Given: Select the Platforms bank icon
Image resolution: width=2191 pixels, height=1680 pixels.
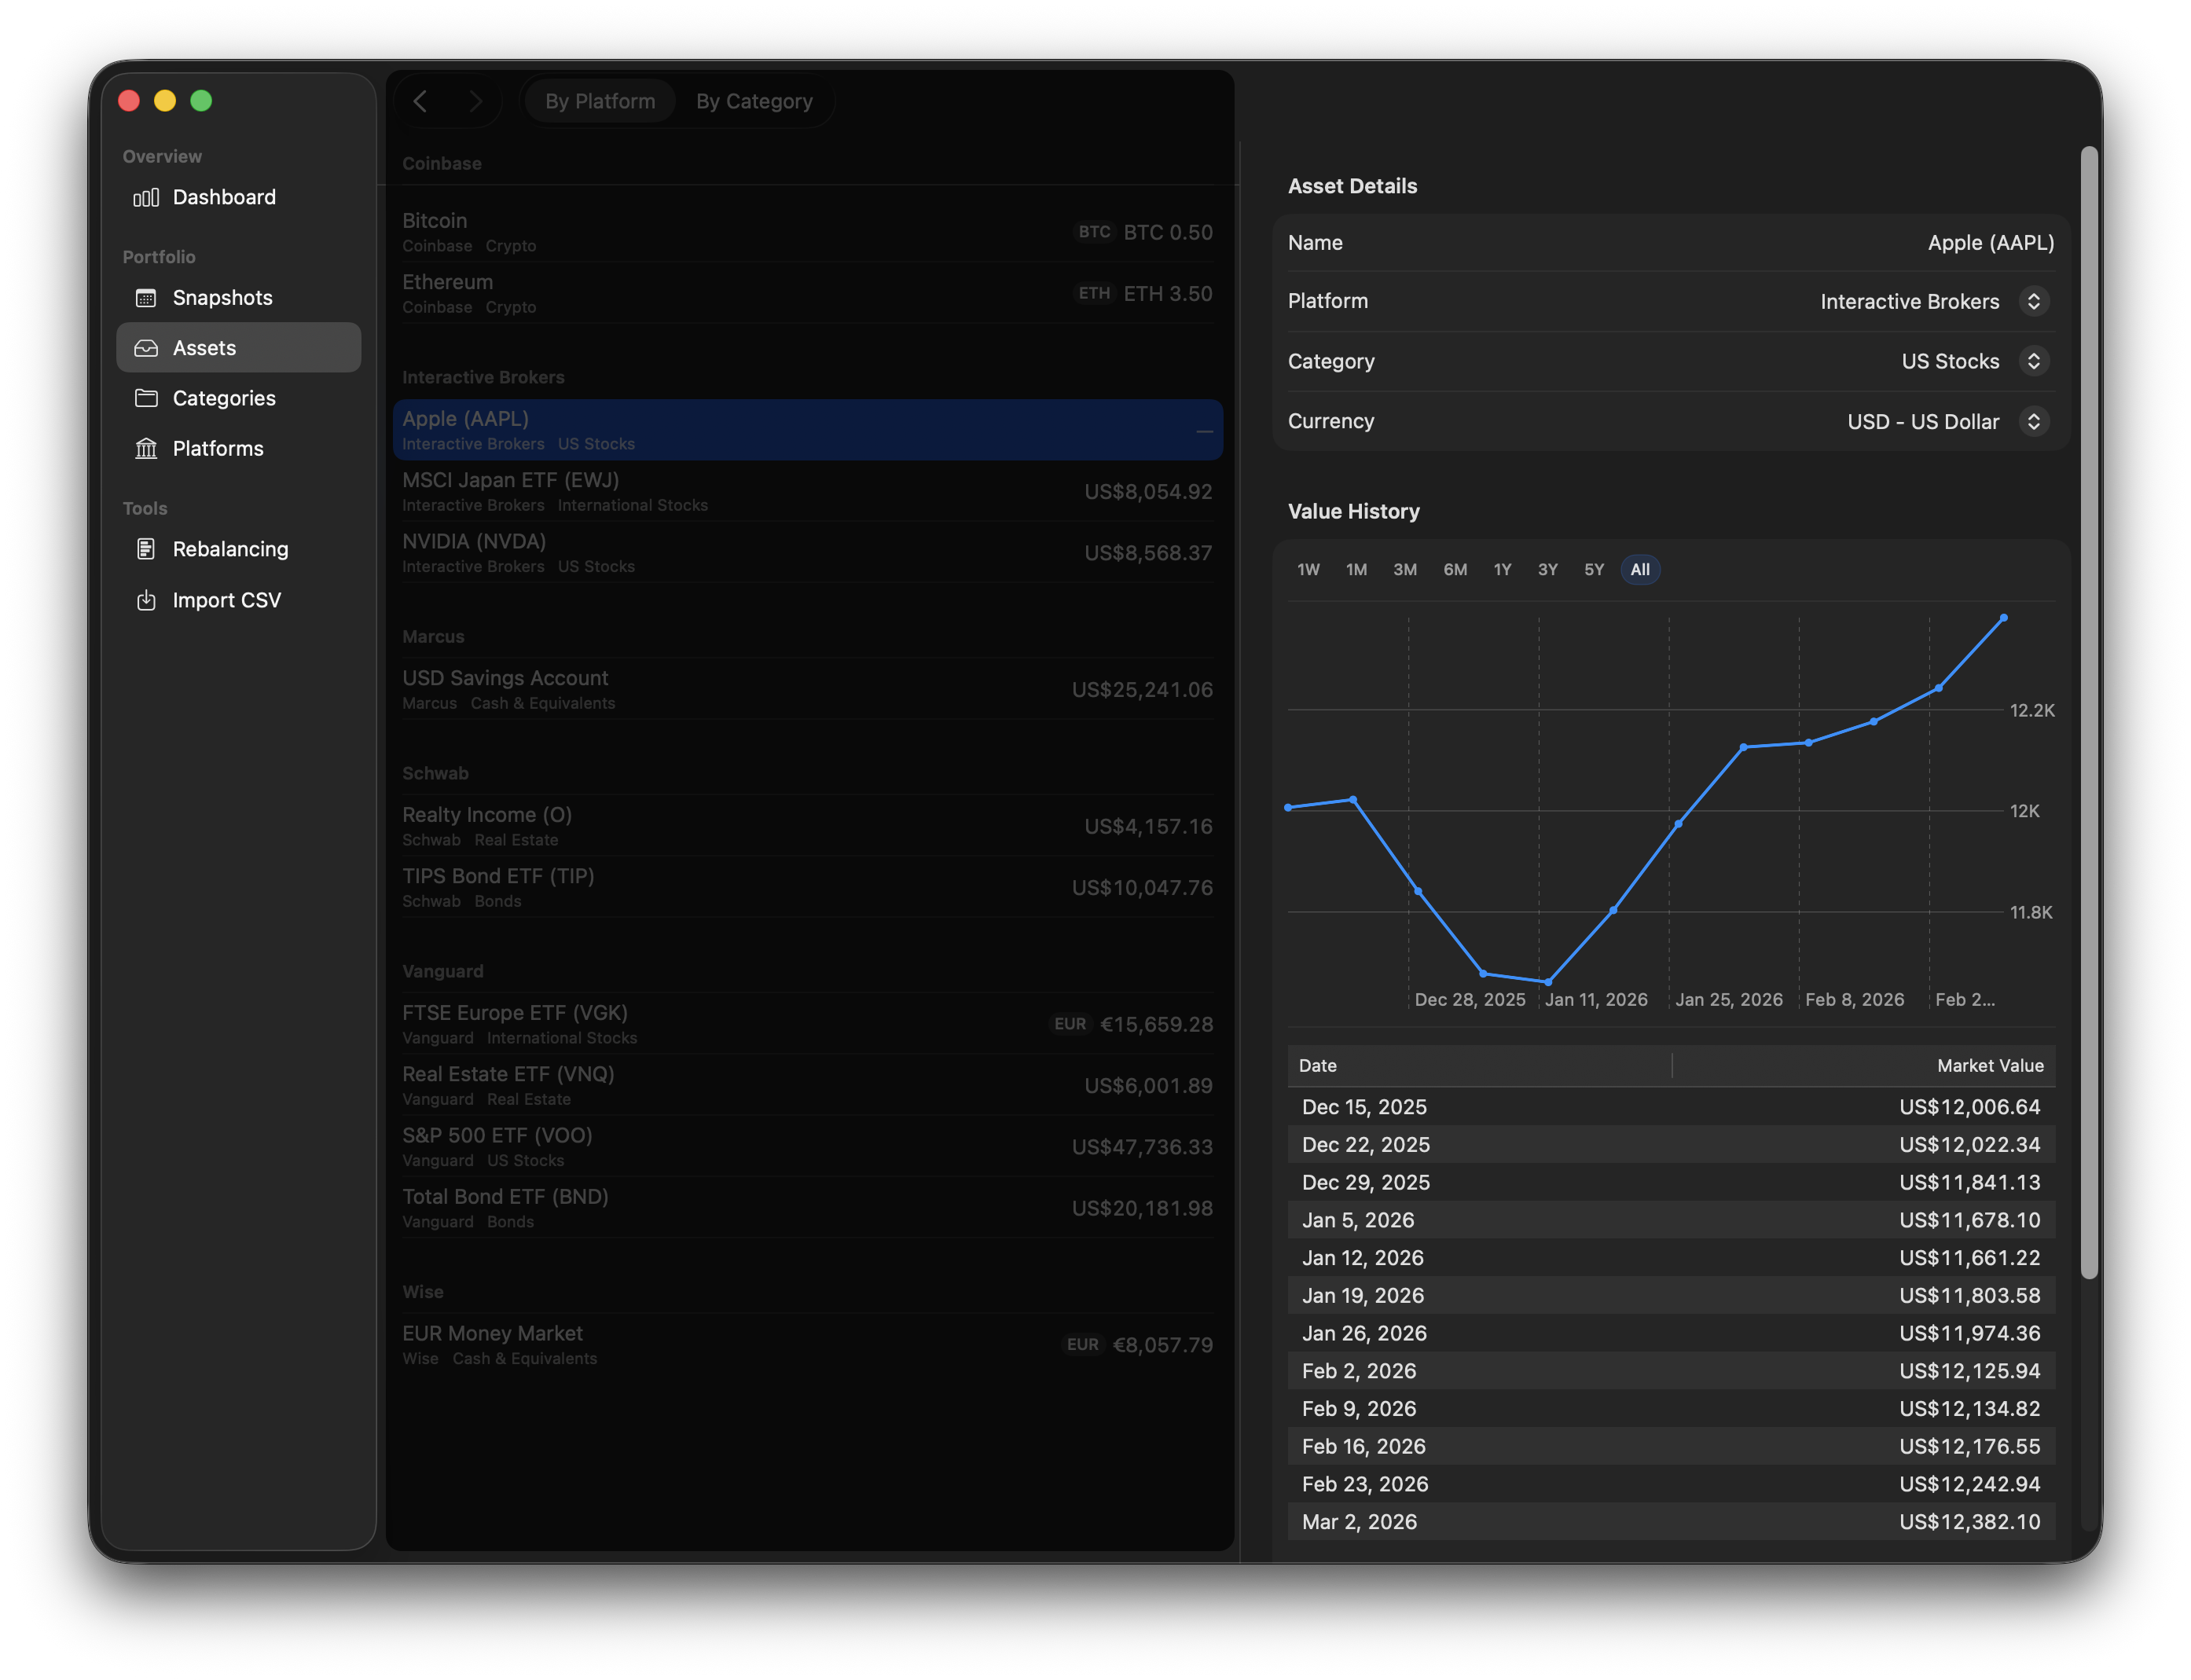Looking at the screenshot, I should pos(146,448).
